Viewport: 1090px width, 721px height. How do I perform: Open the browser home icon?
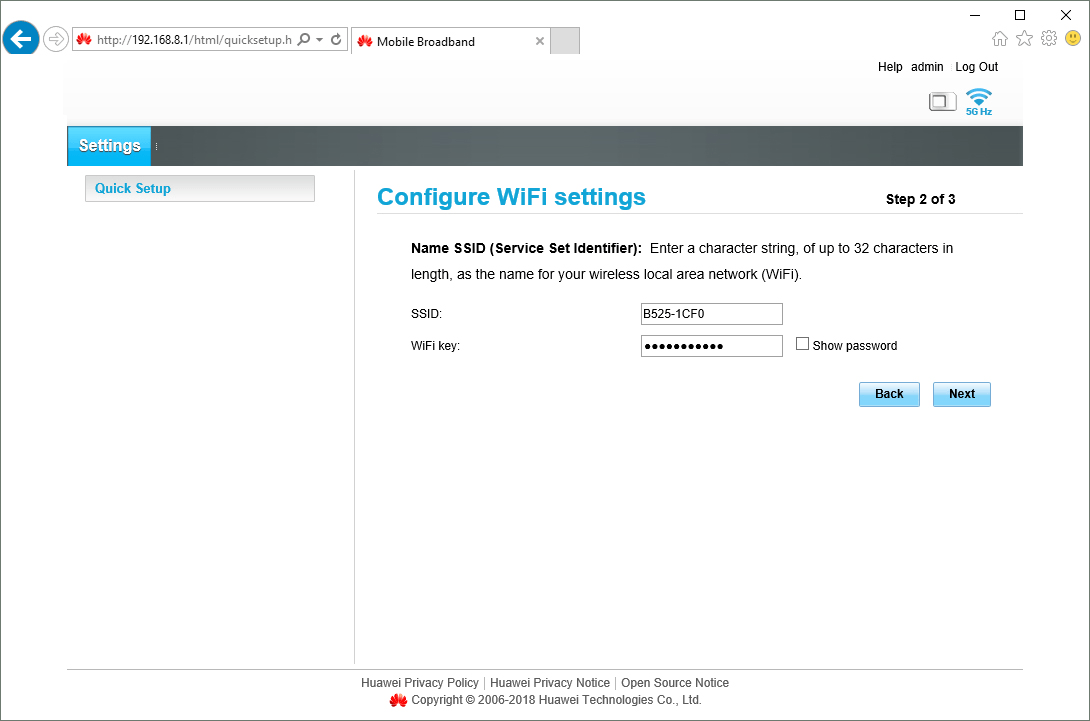pyautogui.click(x=999, y=39)
